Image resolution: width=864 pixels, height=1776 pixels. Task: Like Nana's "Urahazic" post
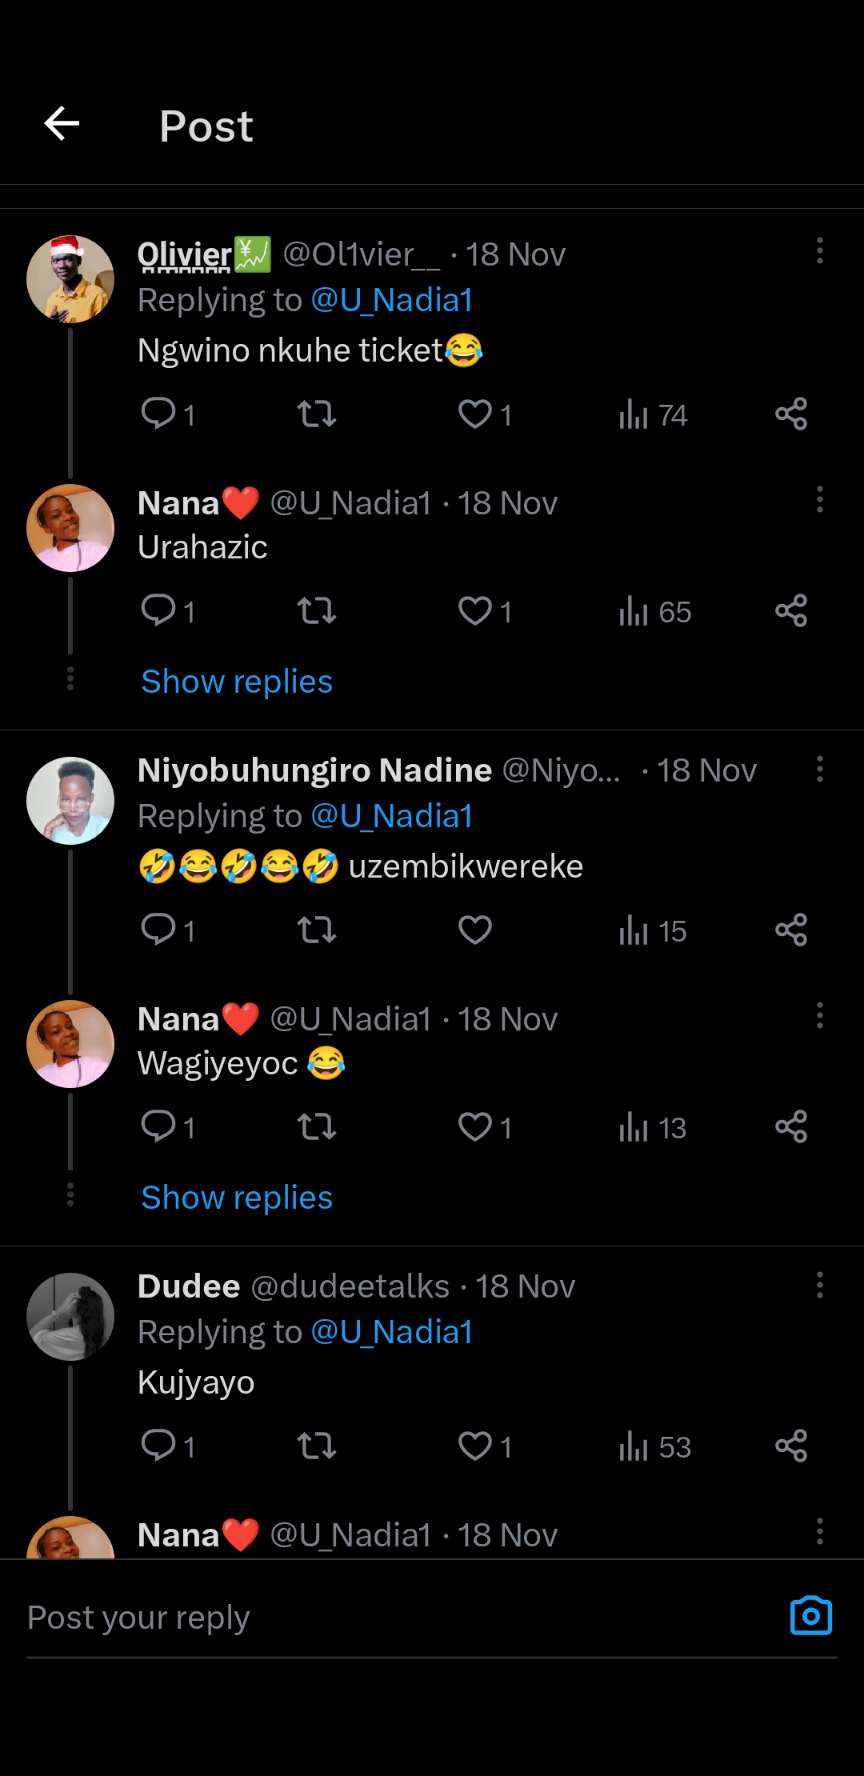click(475, 610)
